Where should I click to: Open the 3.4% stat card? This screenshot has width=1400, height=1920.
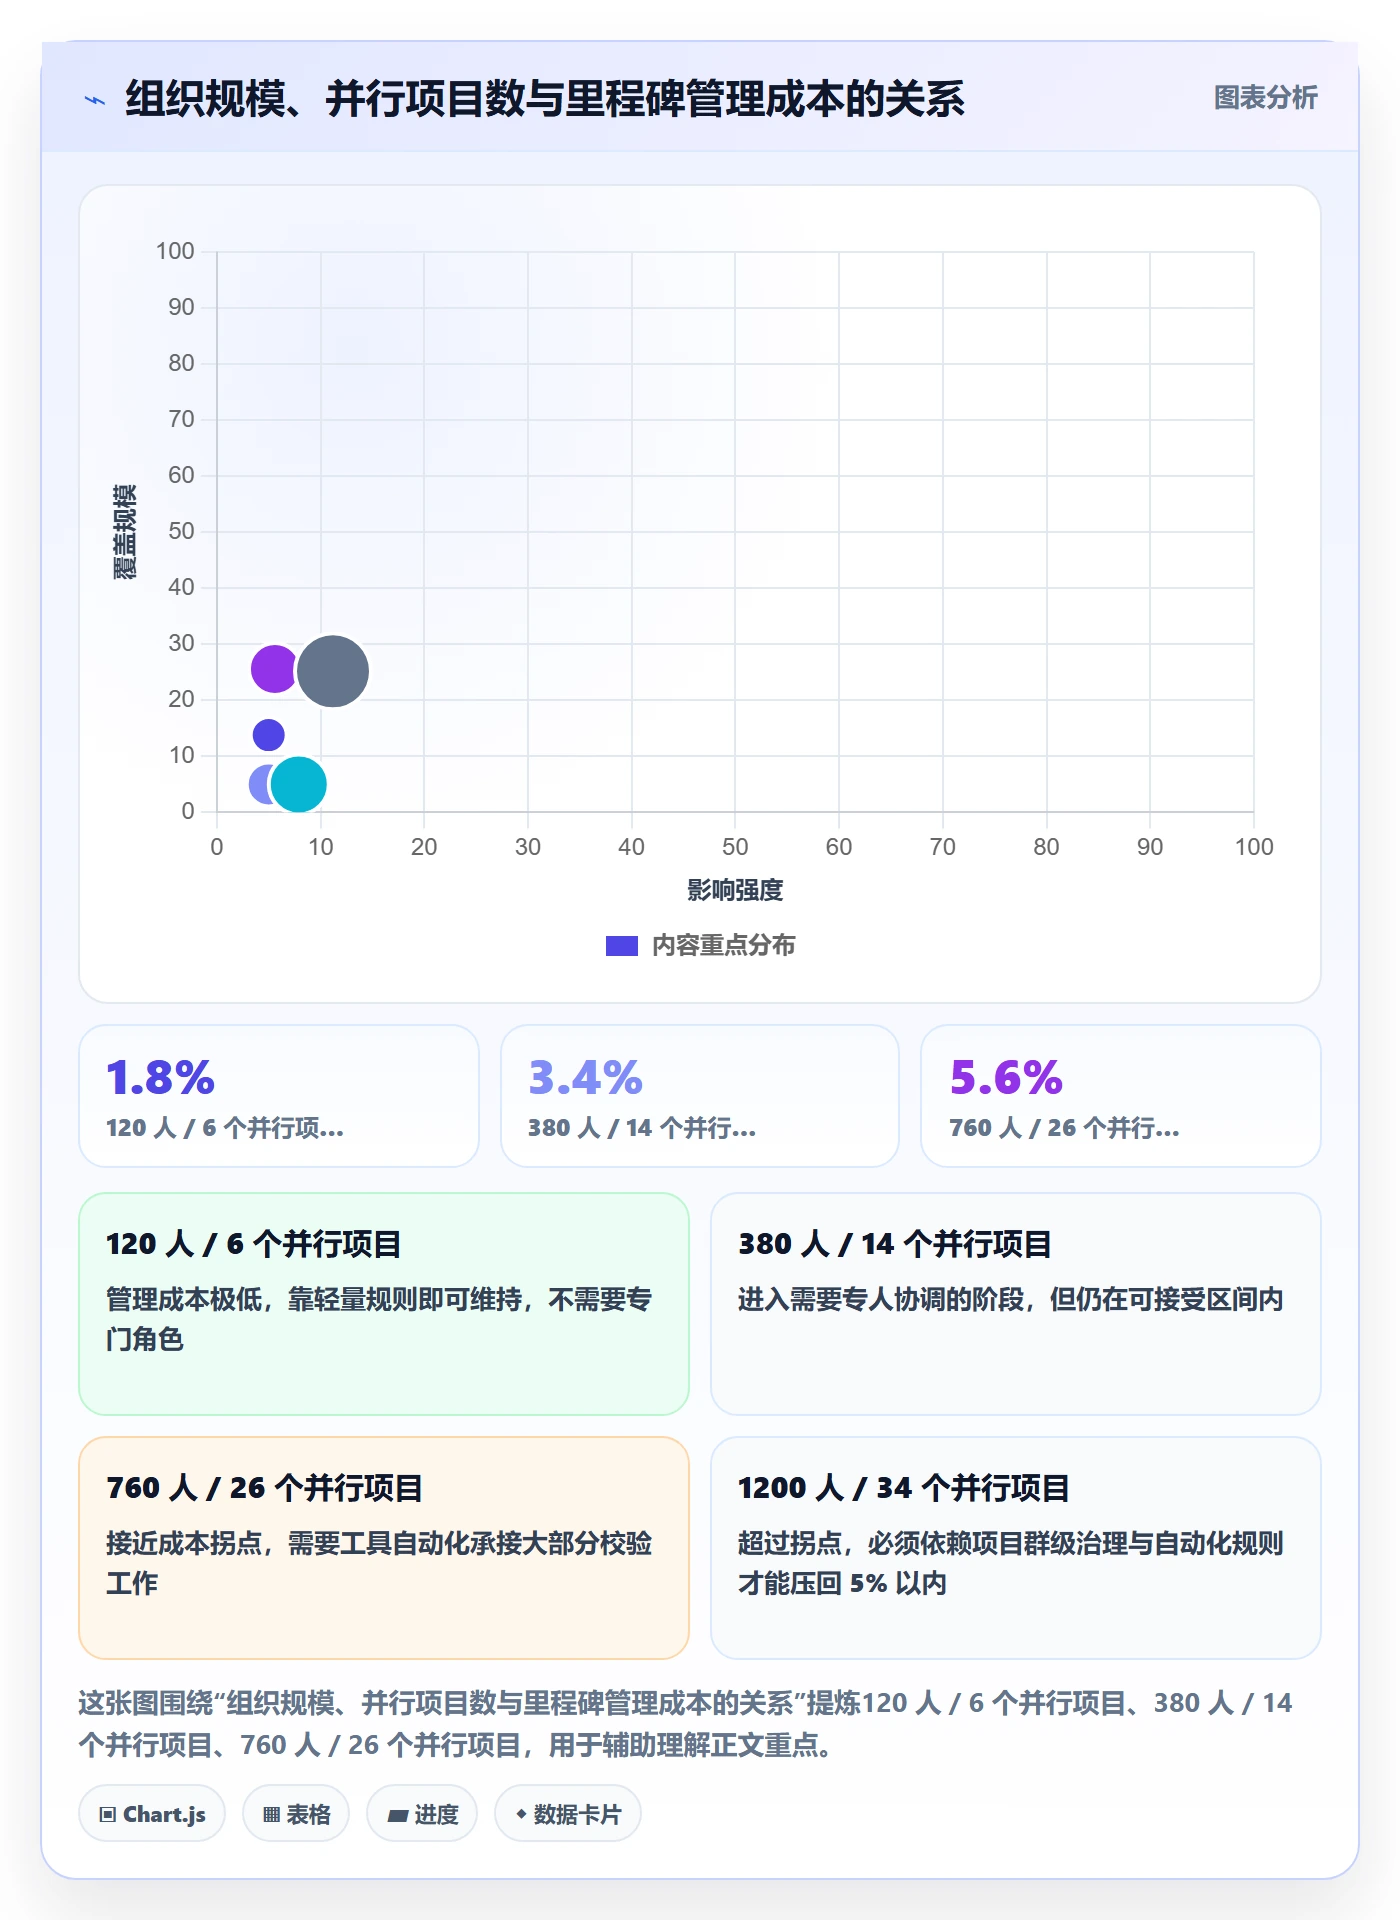pyautogui.click(x=700, y=1096)
